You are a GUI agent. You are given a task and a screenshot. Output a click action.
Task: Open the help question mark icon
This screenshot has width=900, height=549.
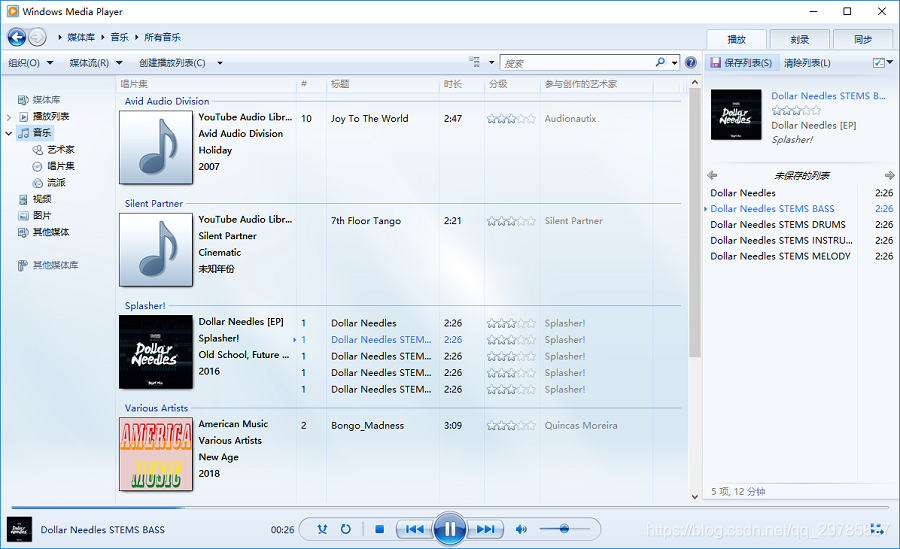(x=691, y=63)
